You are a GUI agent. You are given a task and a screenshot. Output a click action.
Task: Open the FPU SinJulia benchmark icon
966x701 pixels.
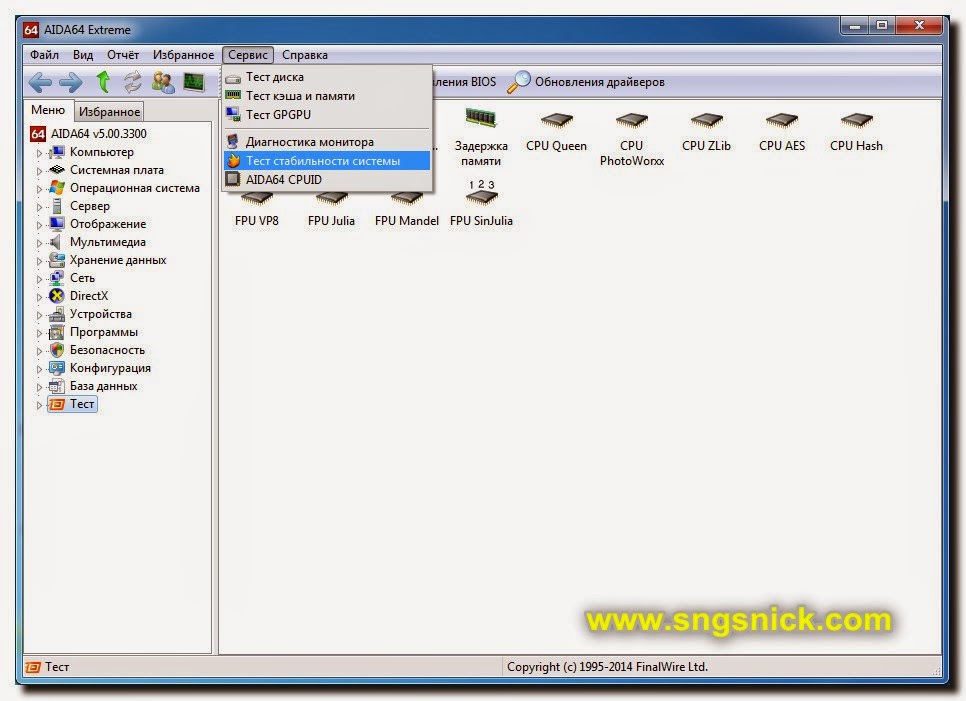[482, 193]
